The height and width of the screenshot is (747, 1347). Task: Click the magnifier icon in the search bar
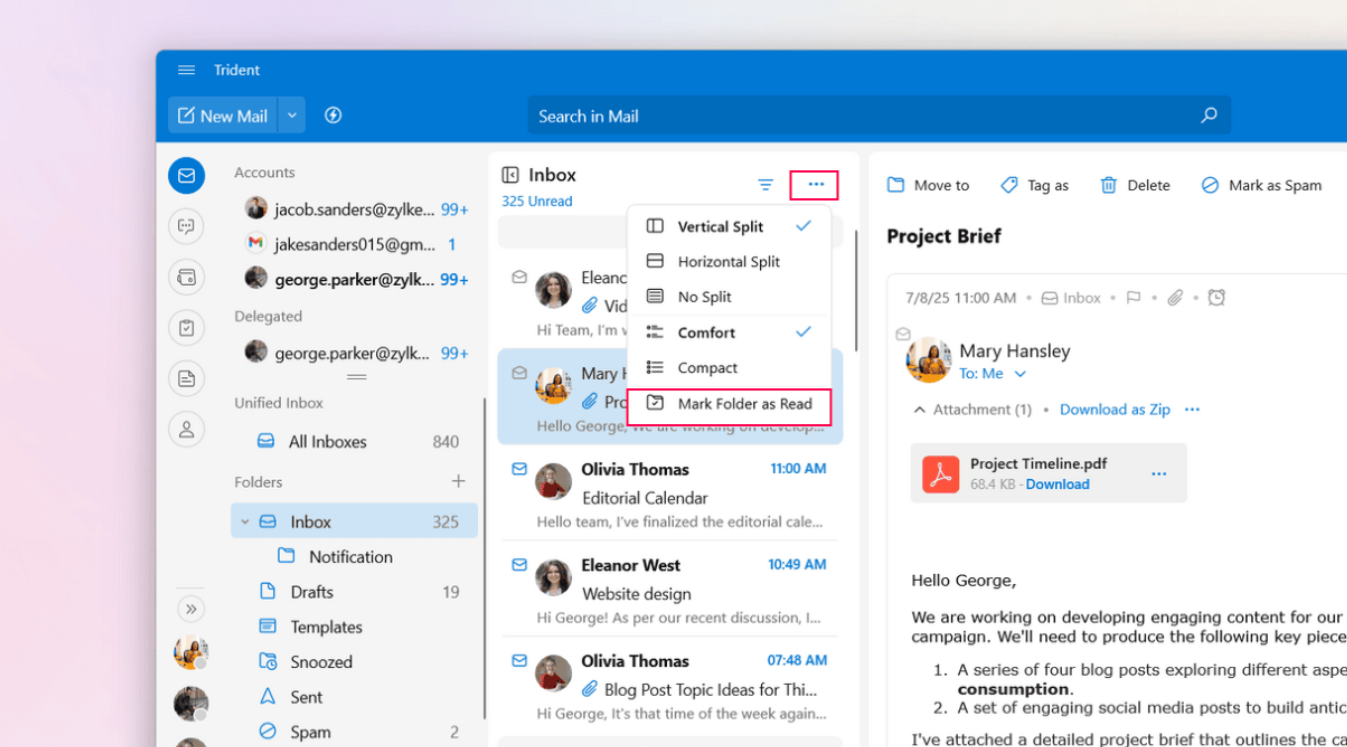(x=1209, y=115)
